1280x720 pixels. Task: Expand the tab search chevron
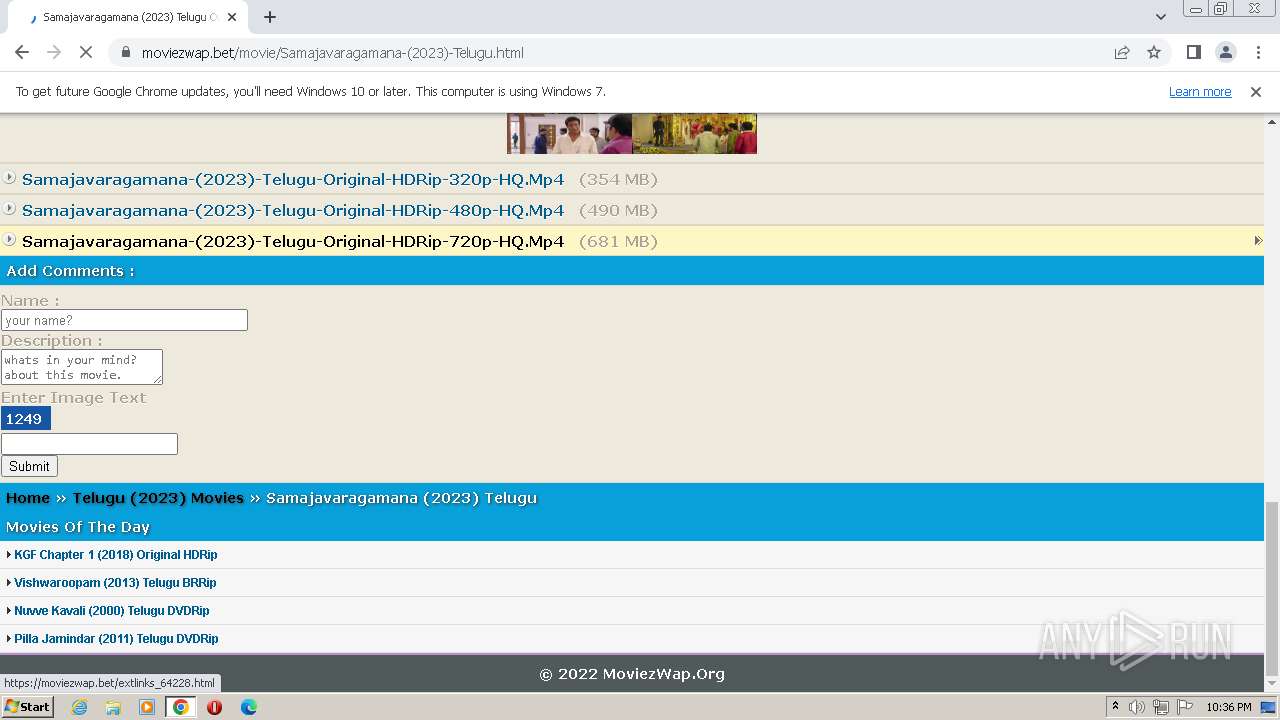1160,17
